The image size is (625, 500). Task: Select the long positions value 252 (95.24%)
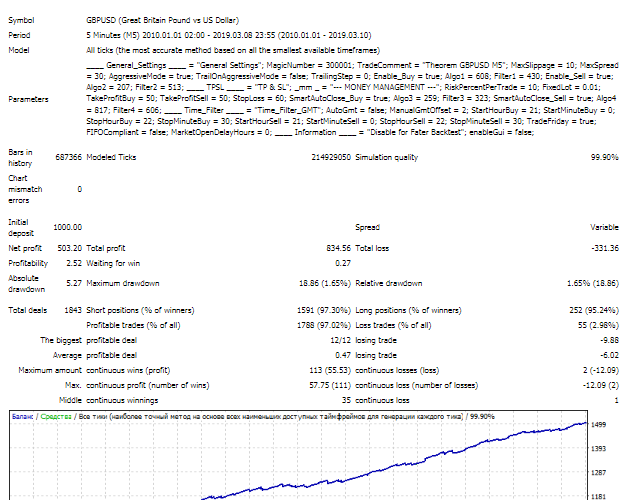[594, 310]
